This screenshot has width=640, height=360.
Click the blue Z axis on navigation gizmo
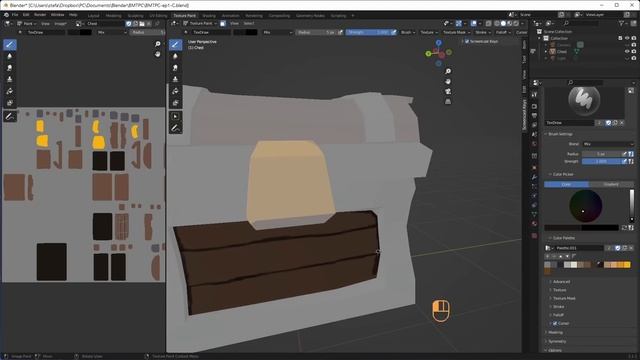438,43
